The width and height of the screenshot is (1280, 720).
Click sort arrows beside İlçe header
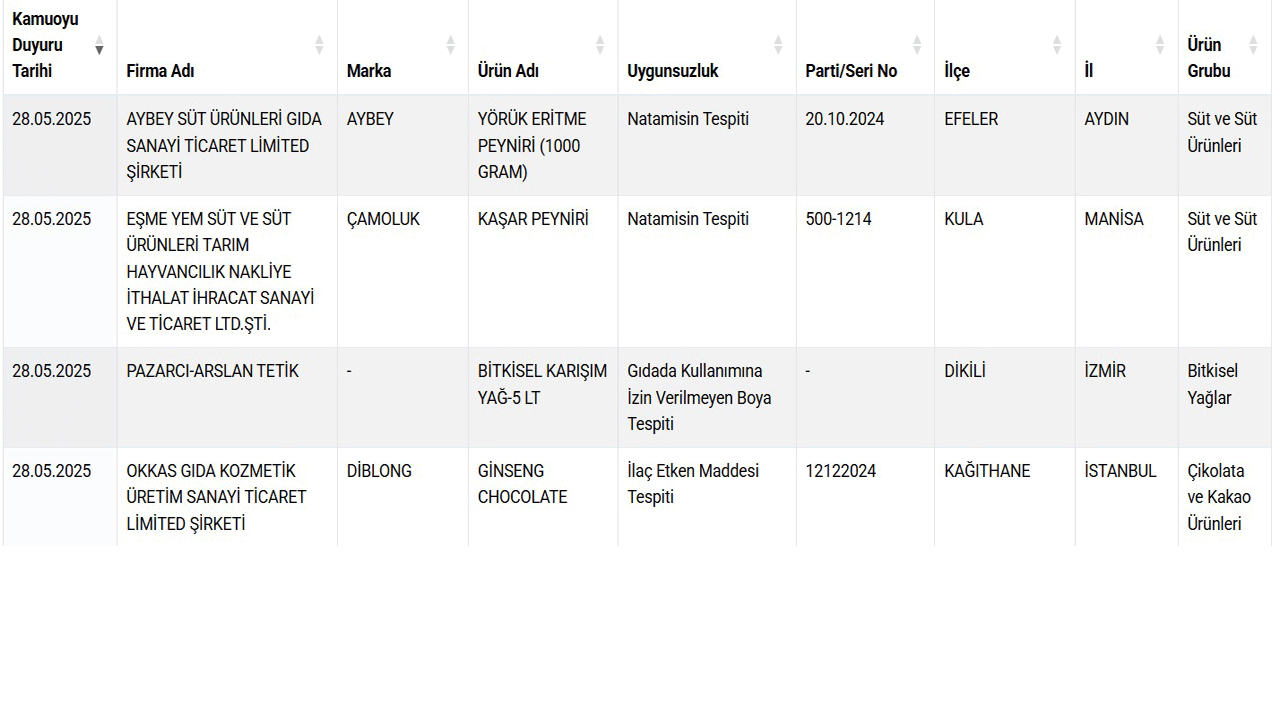point(1057,45)
